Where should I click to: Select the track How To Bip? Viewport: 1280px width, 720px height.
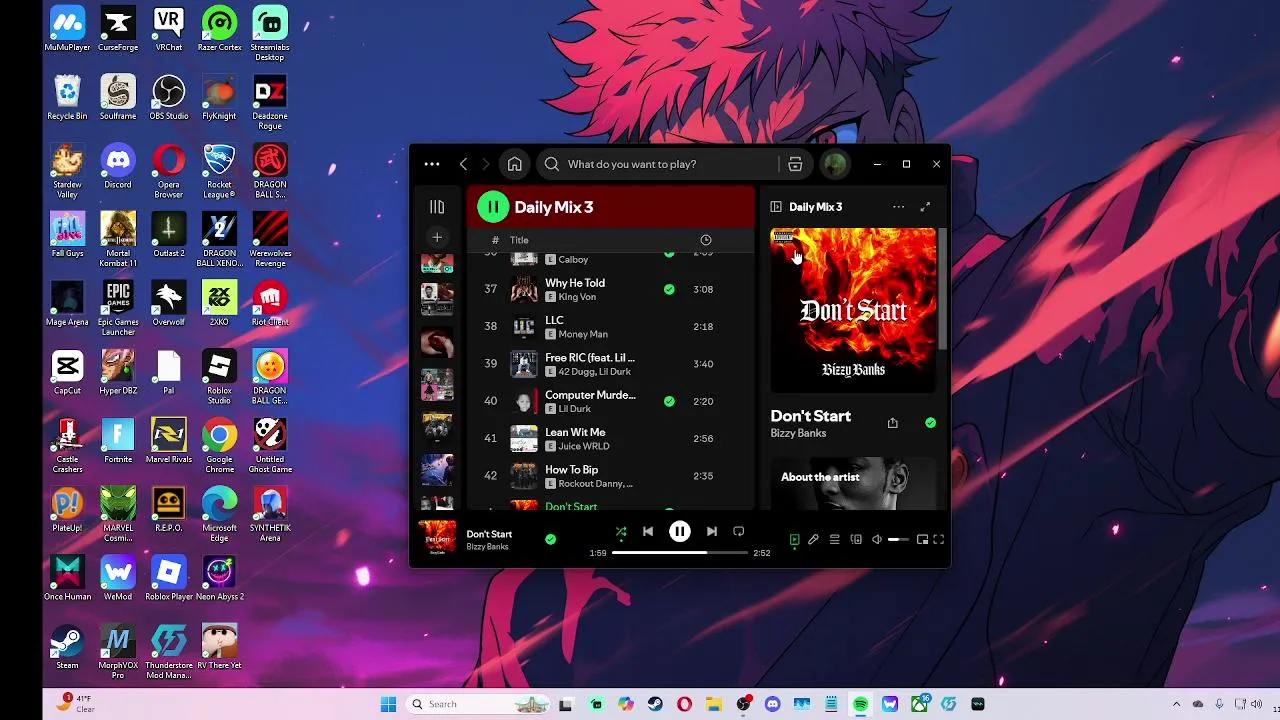pos(571,469)
